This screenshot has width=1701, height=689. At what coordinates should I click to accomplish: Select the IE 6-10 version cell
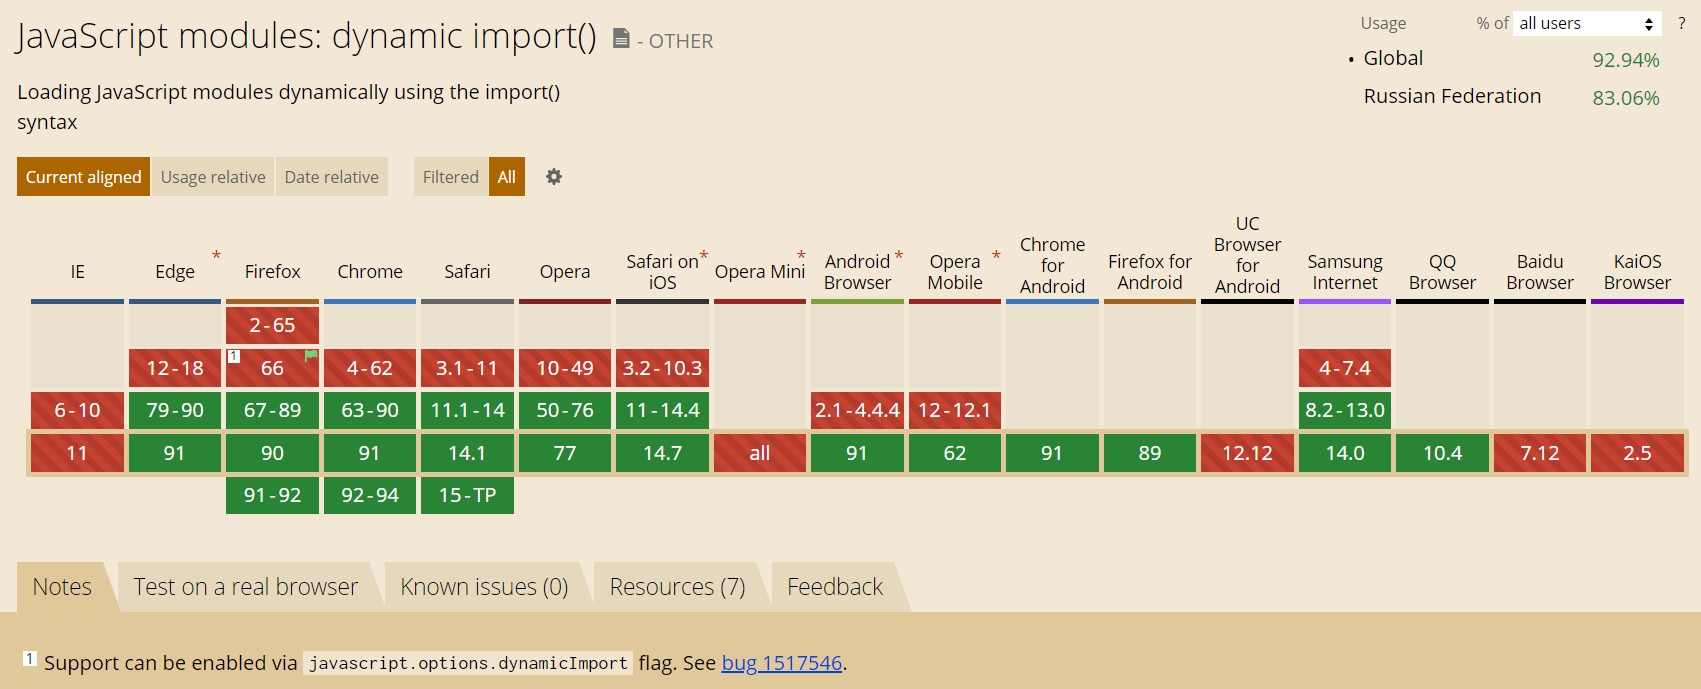(78, 410)
